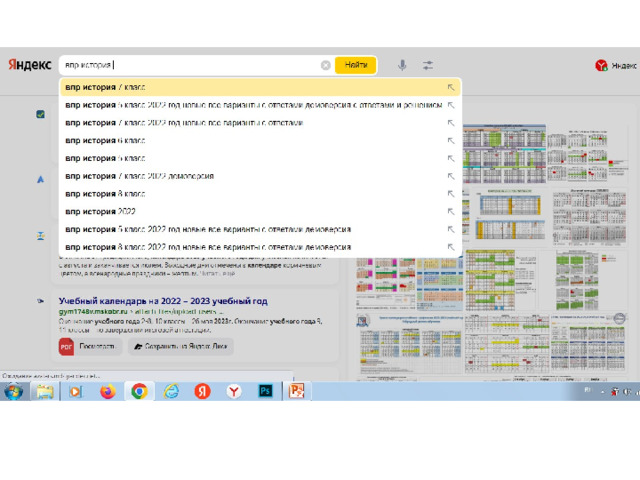Click the fill arrow on the last suggestion row
Viewport: 640px width, 480px height.
[451, 247]
